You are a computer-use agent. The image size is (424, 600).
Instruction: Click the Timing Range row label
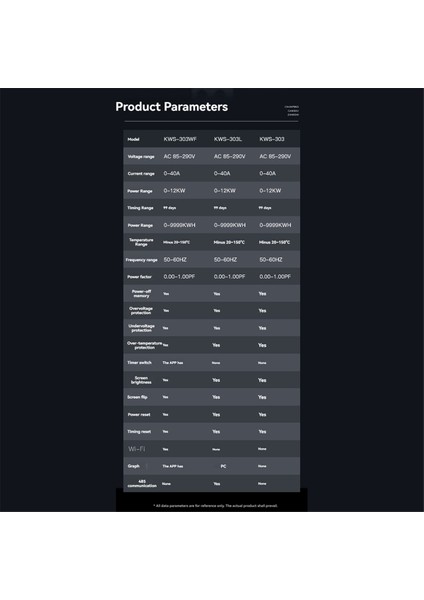[140, 208]
